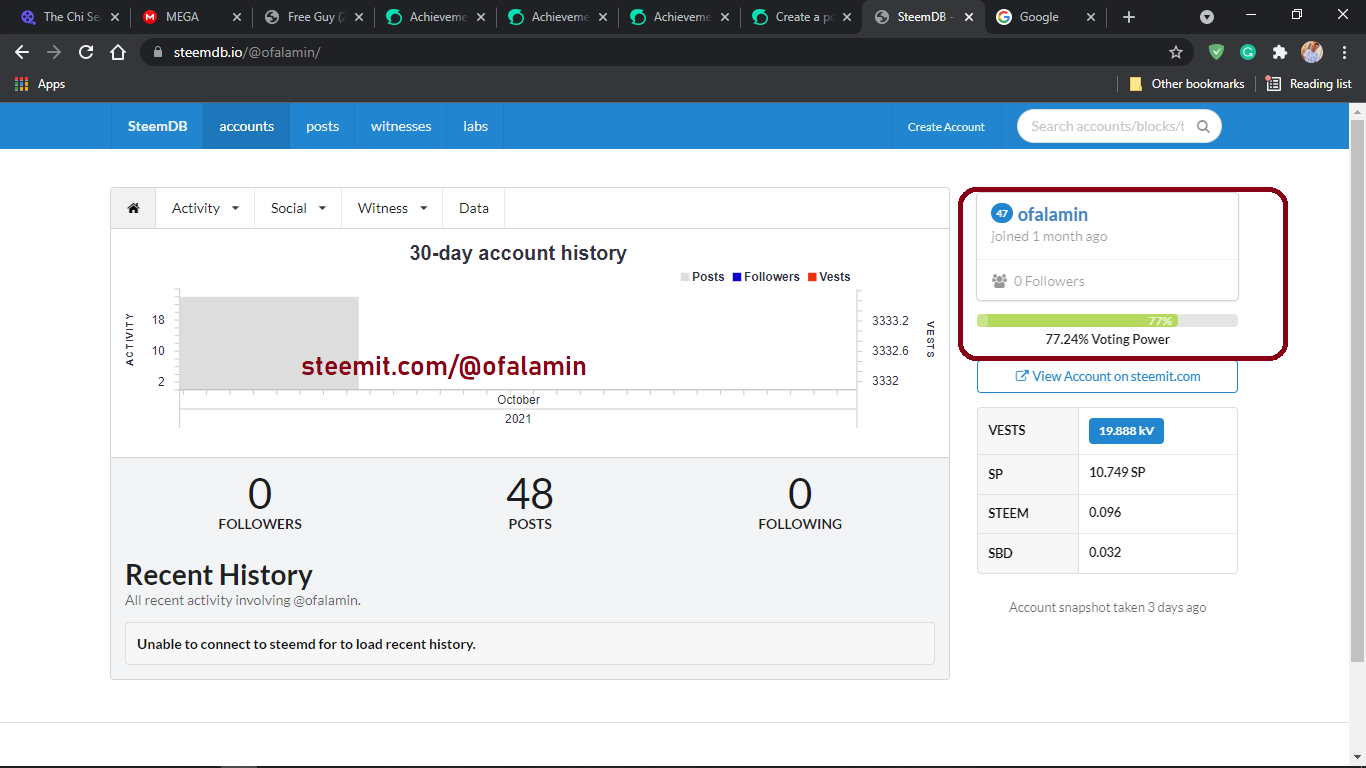Click the 19.888 kV VESTS badge

1126,431
